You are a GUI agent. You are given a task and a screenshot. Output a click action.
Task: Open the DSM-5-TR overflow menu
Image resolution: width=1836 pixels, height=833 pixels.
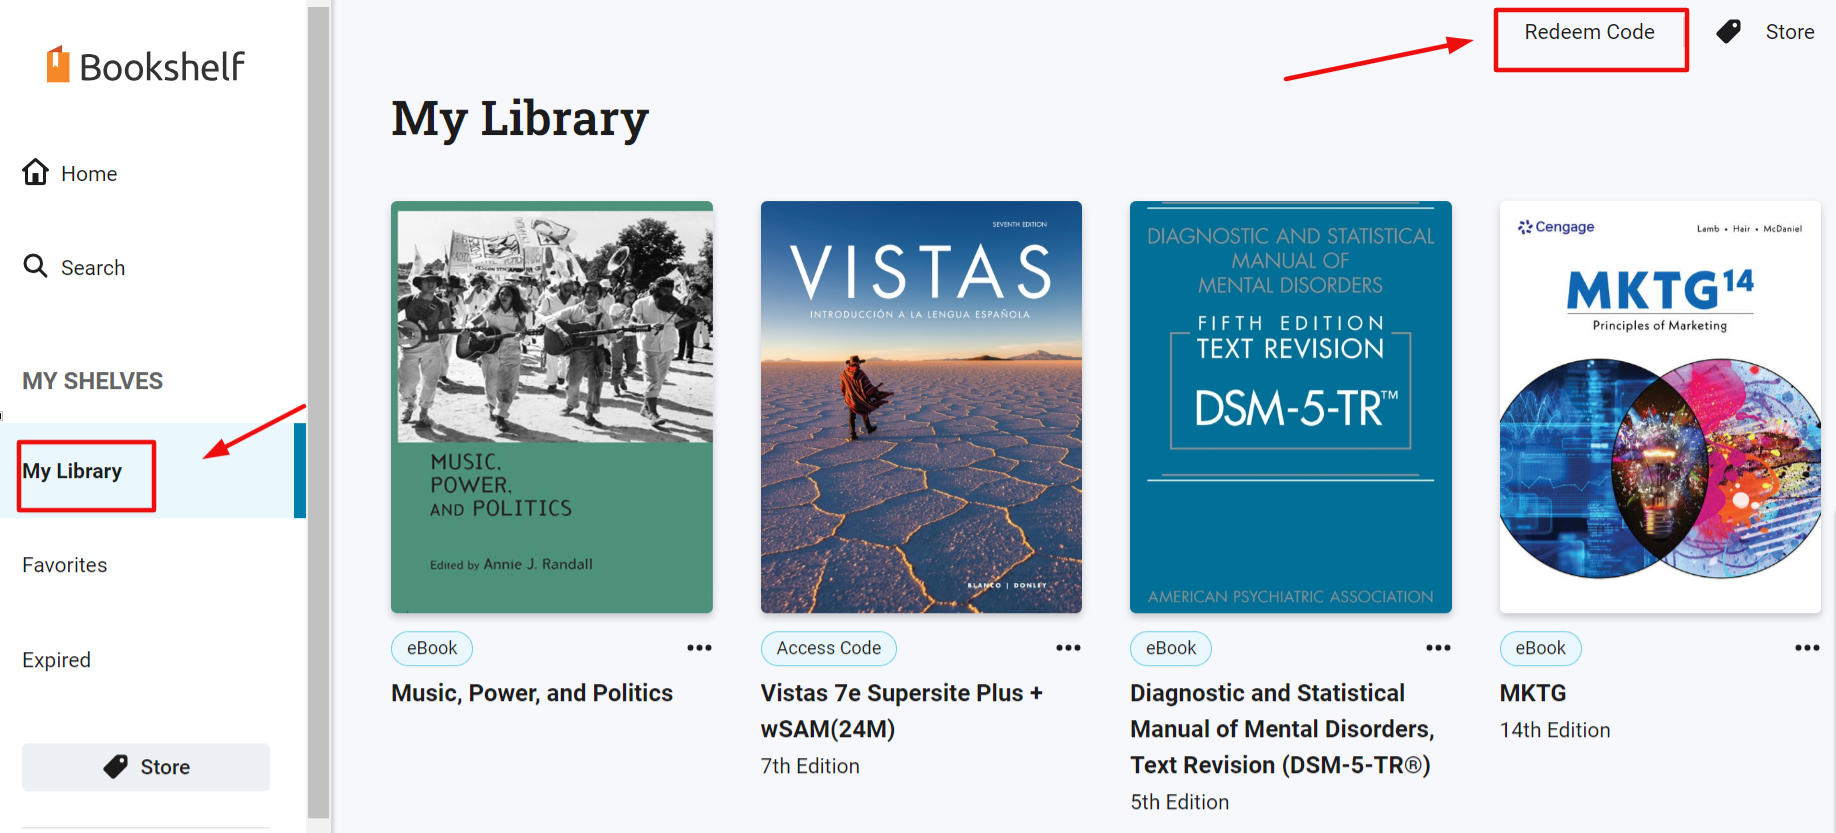[1438, 648]
